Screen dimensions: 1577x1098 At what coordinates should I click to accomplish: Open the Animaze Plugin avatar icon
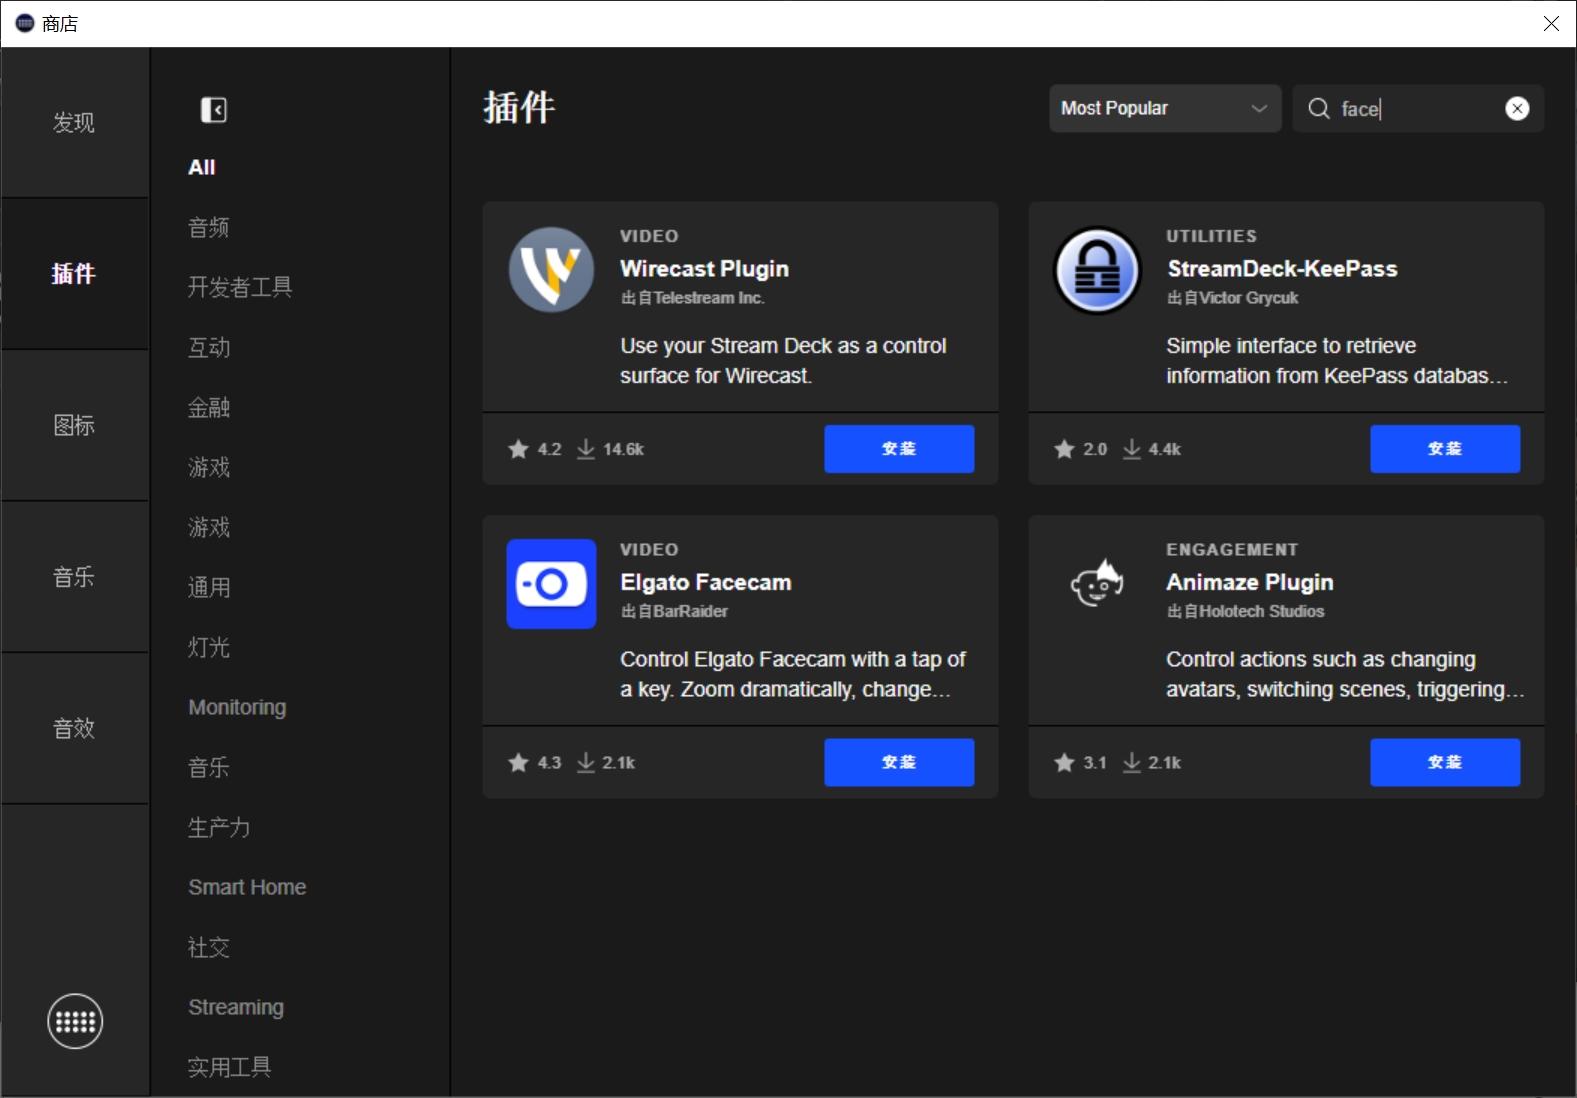[1097, 584]
